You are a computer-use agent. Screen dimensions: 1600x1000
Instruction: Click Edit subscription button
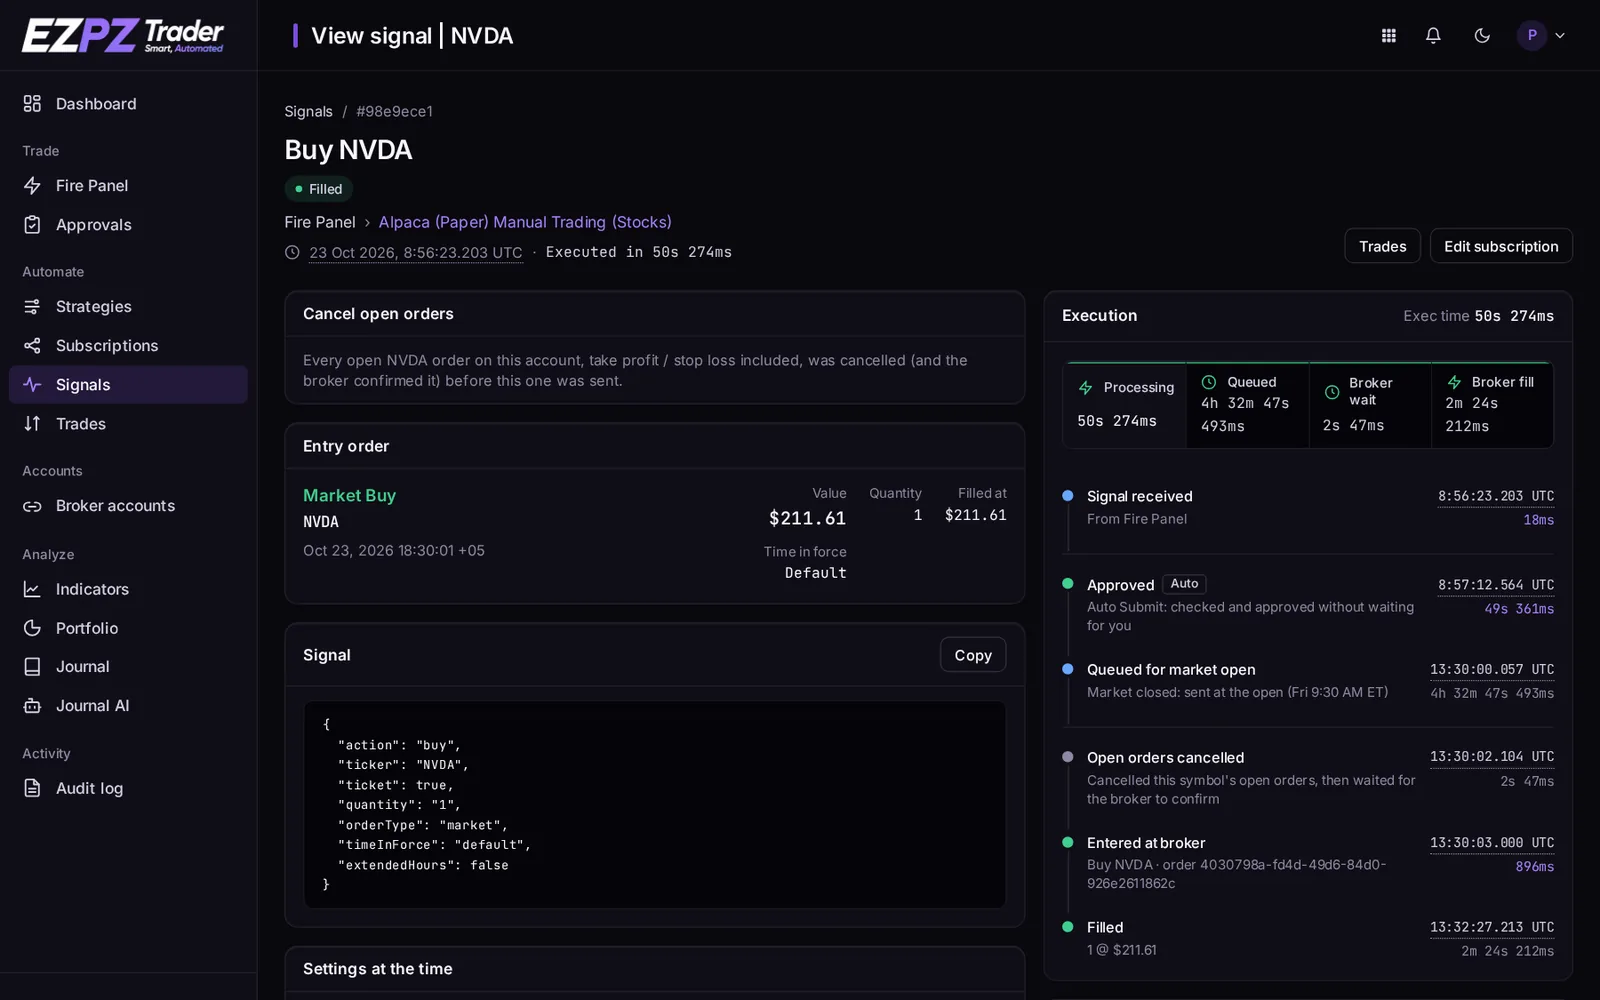coord(1501,246)
